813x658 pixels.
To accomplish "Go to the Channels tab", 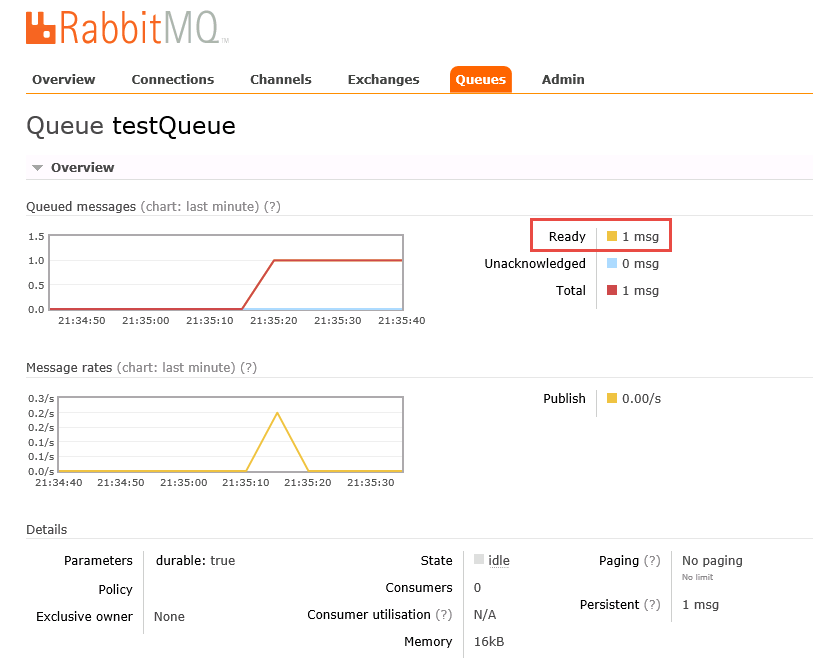I will pos(280,80).
